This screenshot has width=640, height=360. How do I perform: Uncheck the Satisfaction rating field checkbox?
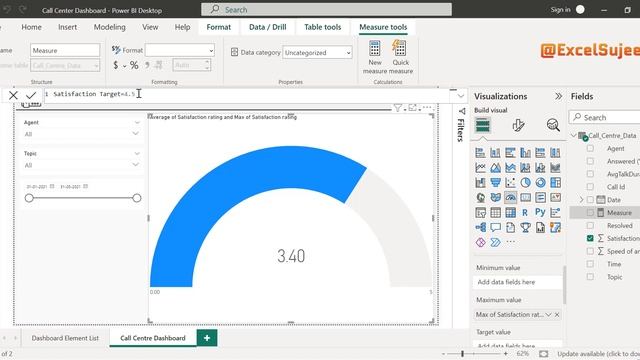(x=590, y=238)
